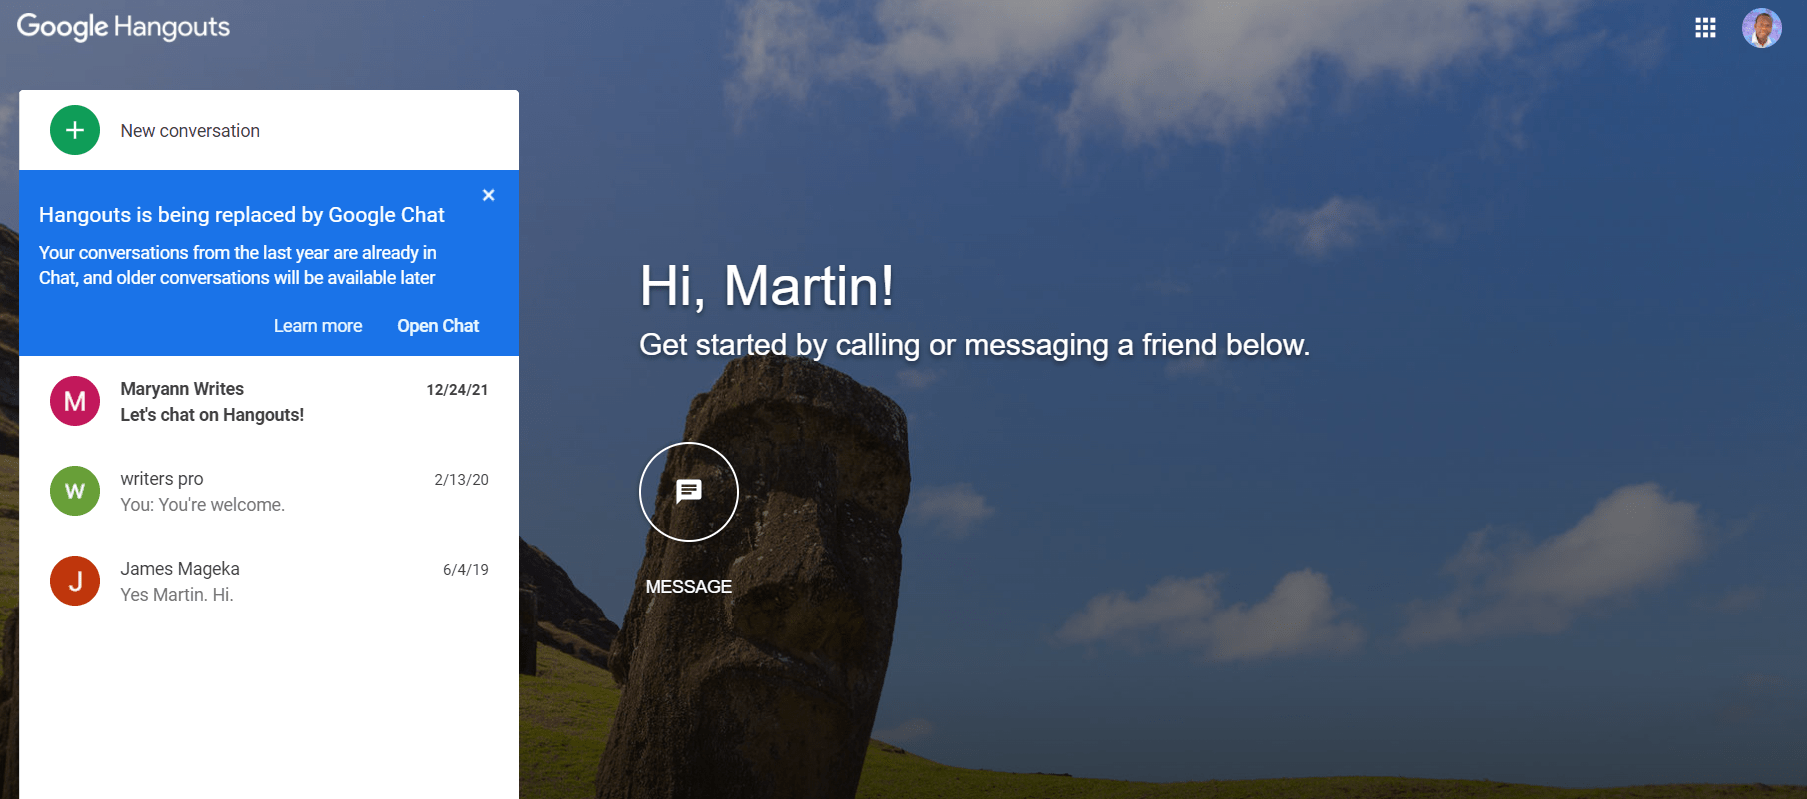Image resolution: width=1807 pixels, height=799 pixels.
Task: Click the "Yes Martin. Hi." message preview
Action: pos(177,595)
